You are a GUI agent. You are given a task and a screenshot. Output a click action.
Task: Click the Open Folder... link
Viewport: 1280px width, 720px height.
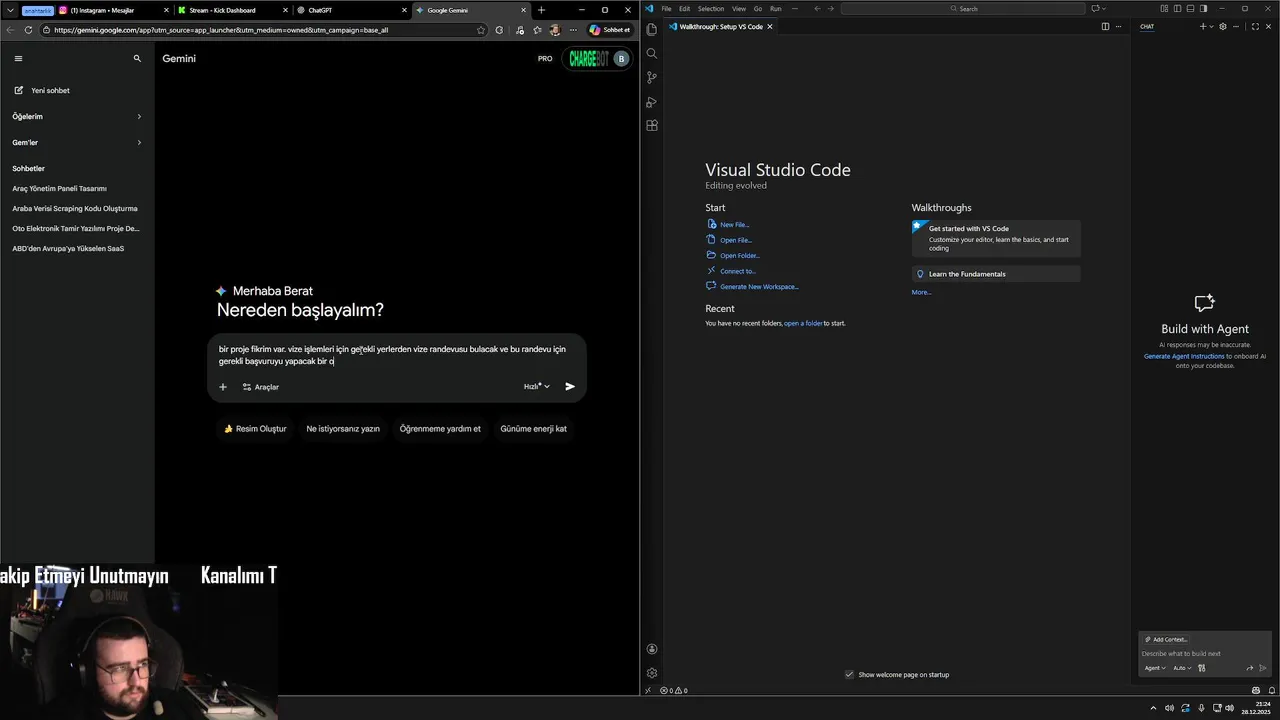[740, 256]
